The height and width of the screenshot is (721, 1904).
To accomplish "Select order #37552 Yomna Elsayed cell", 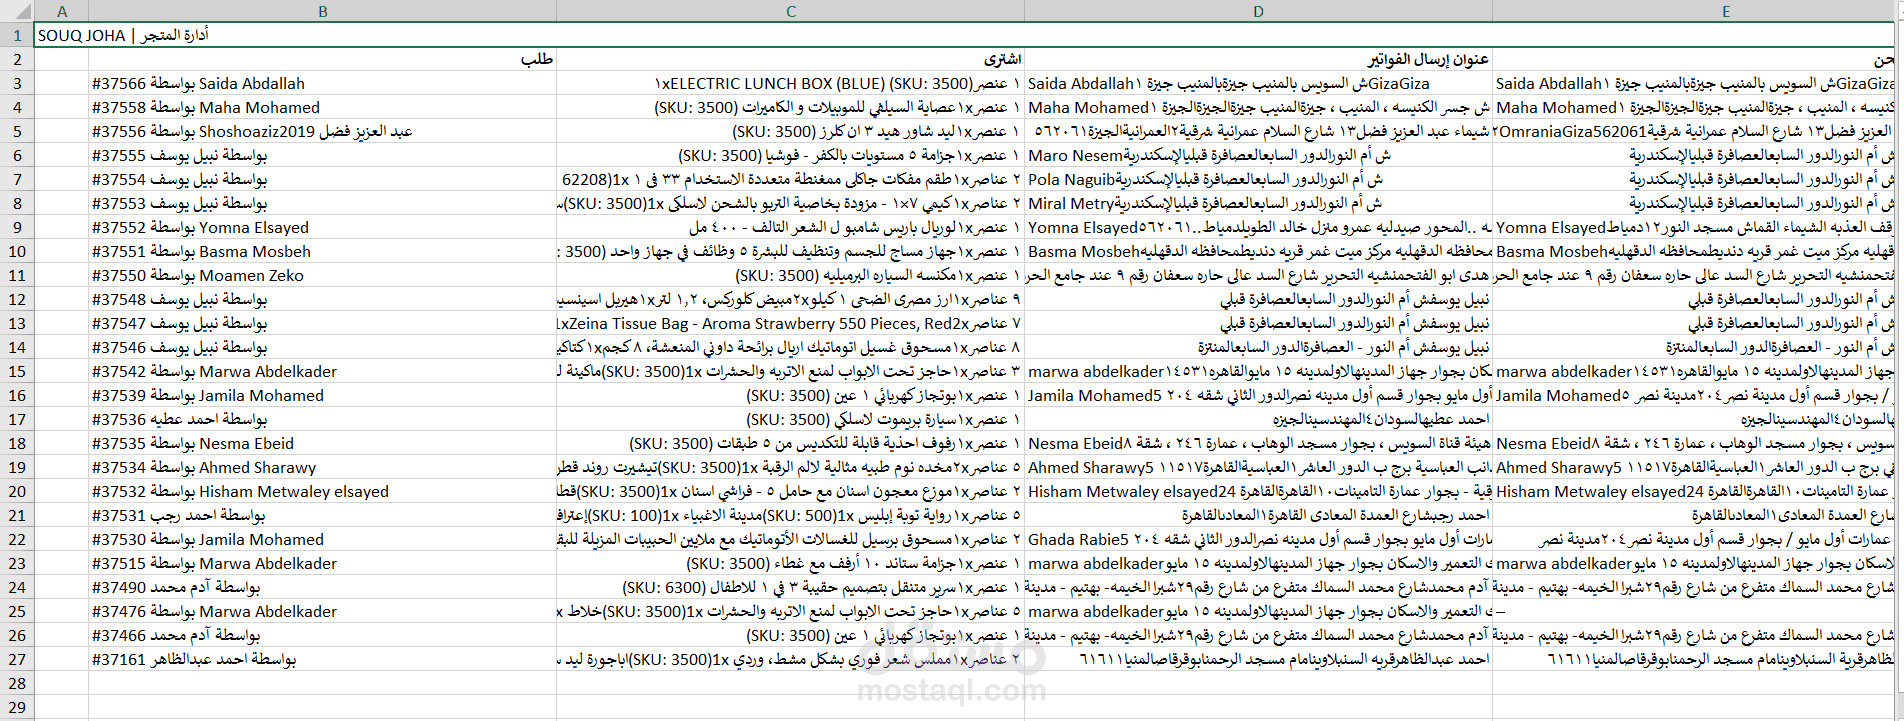I will pos(322,227).
